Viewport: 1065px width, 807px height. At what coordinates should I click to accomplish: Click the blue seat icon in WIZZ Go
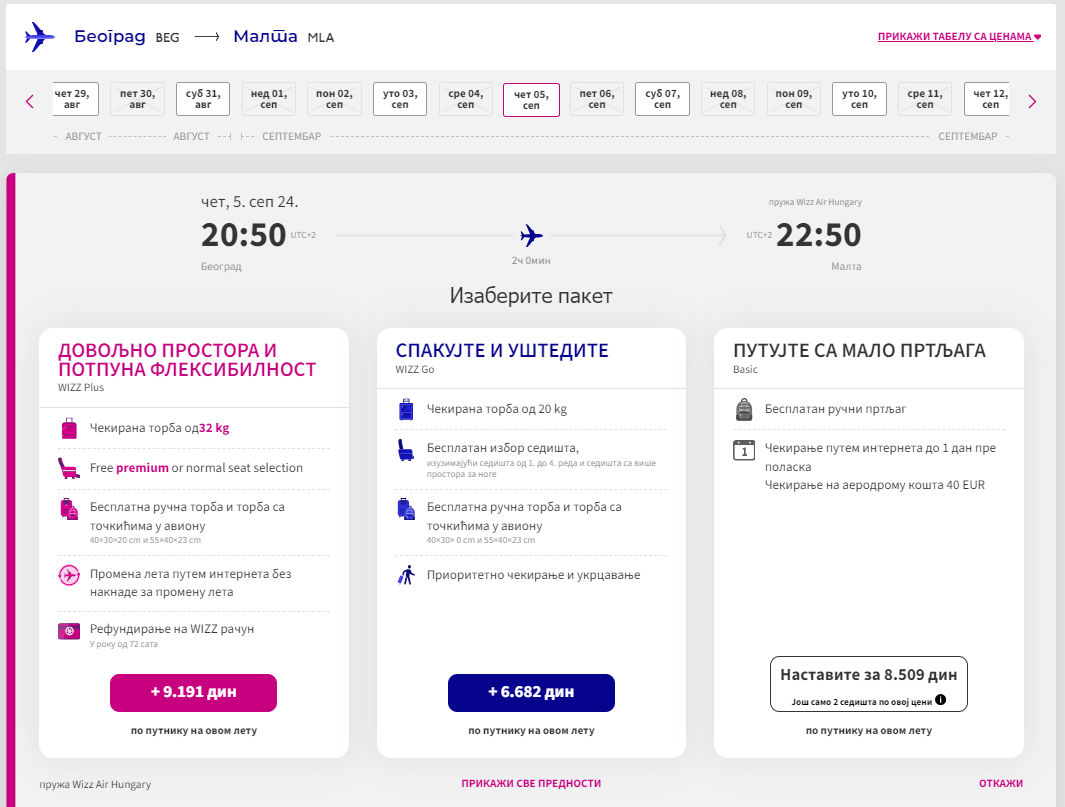(x=405, y=450)
